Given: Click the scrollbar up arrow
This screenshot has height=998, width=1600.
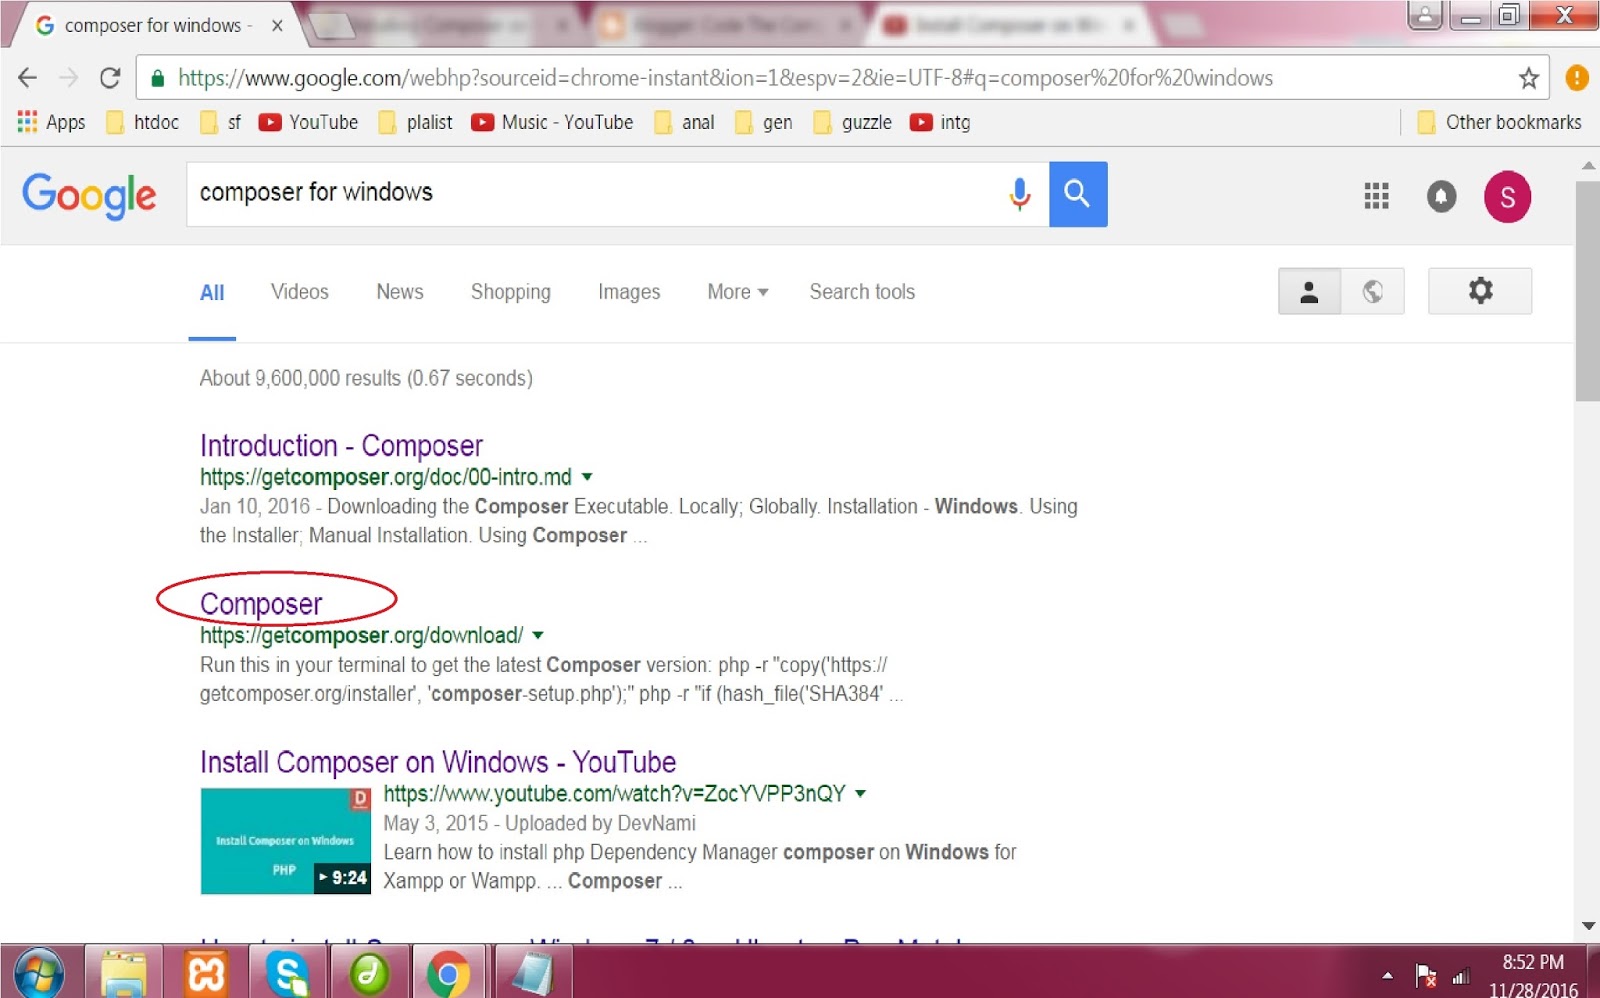Looking at the screenshot, I should point(1588,165).
